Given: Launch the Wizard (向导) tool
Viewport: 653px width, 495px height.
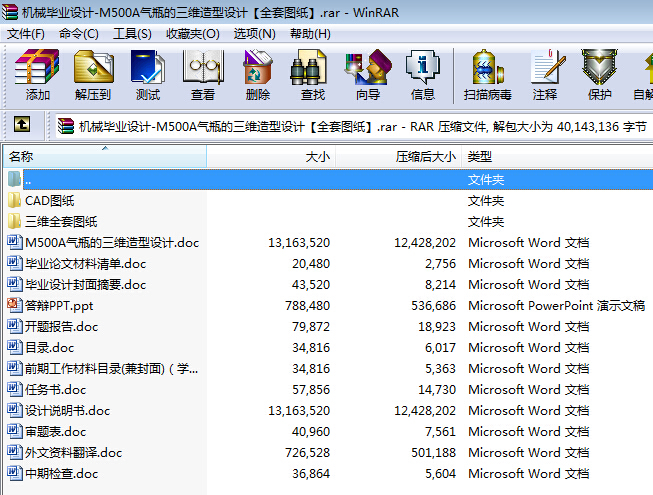Looking at the screenshot, I should click(368, 67).
